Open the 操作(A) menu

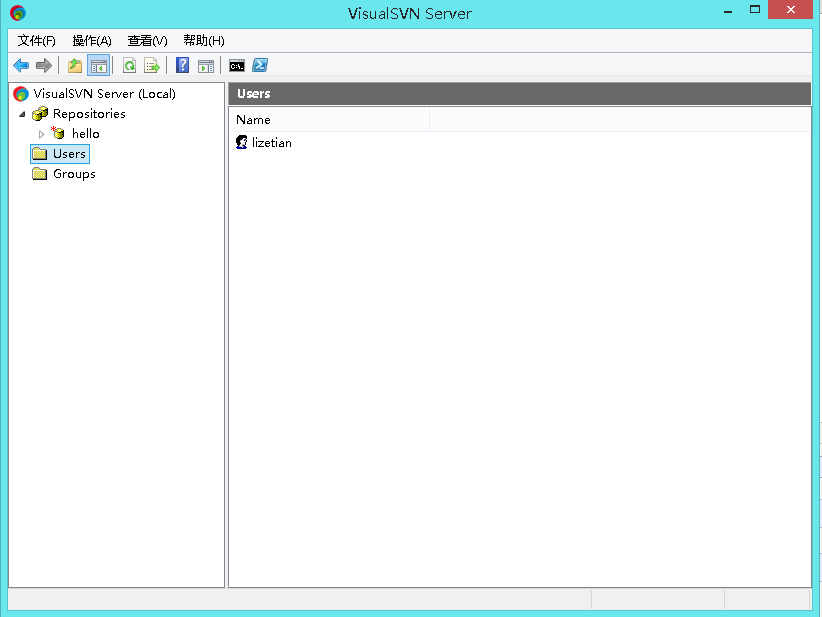92,40
